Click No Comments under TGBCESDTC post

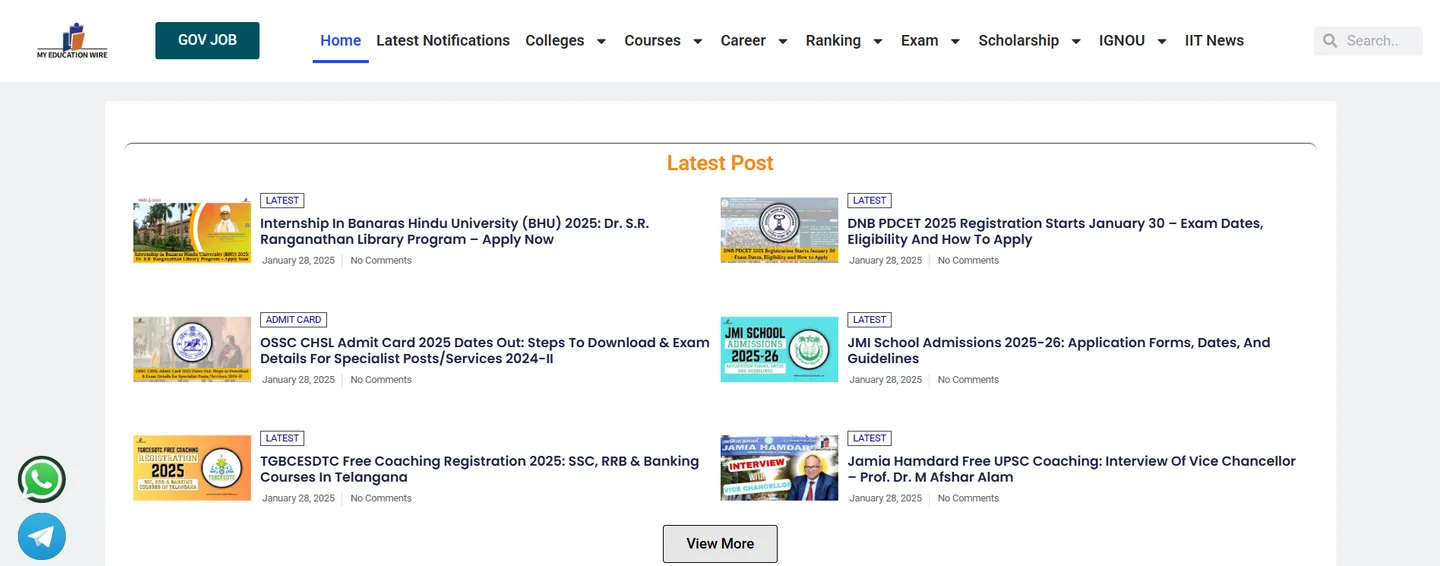click(x=381, y=498)
